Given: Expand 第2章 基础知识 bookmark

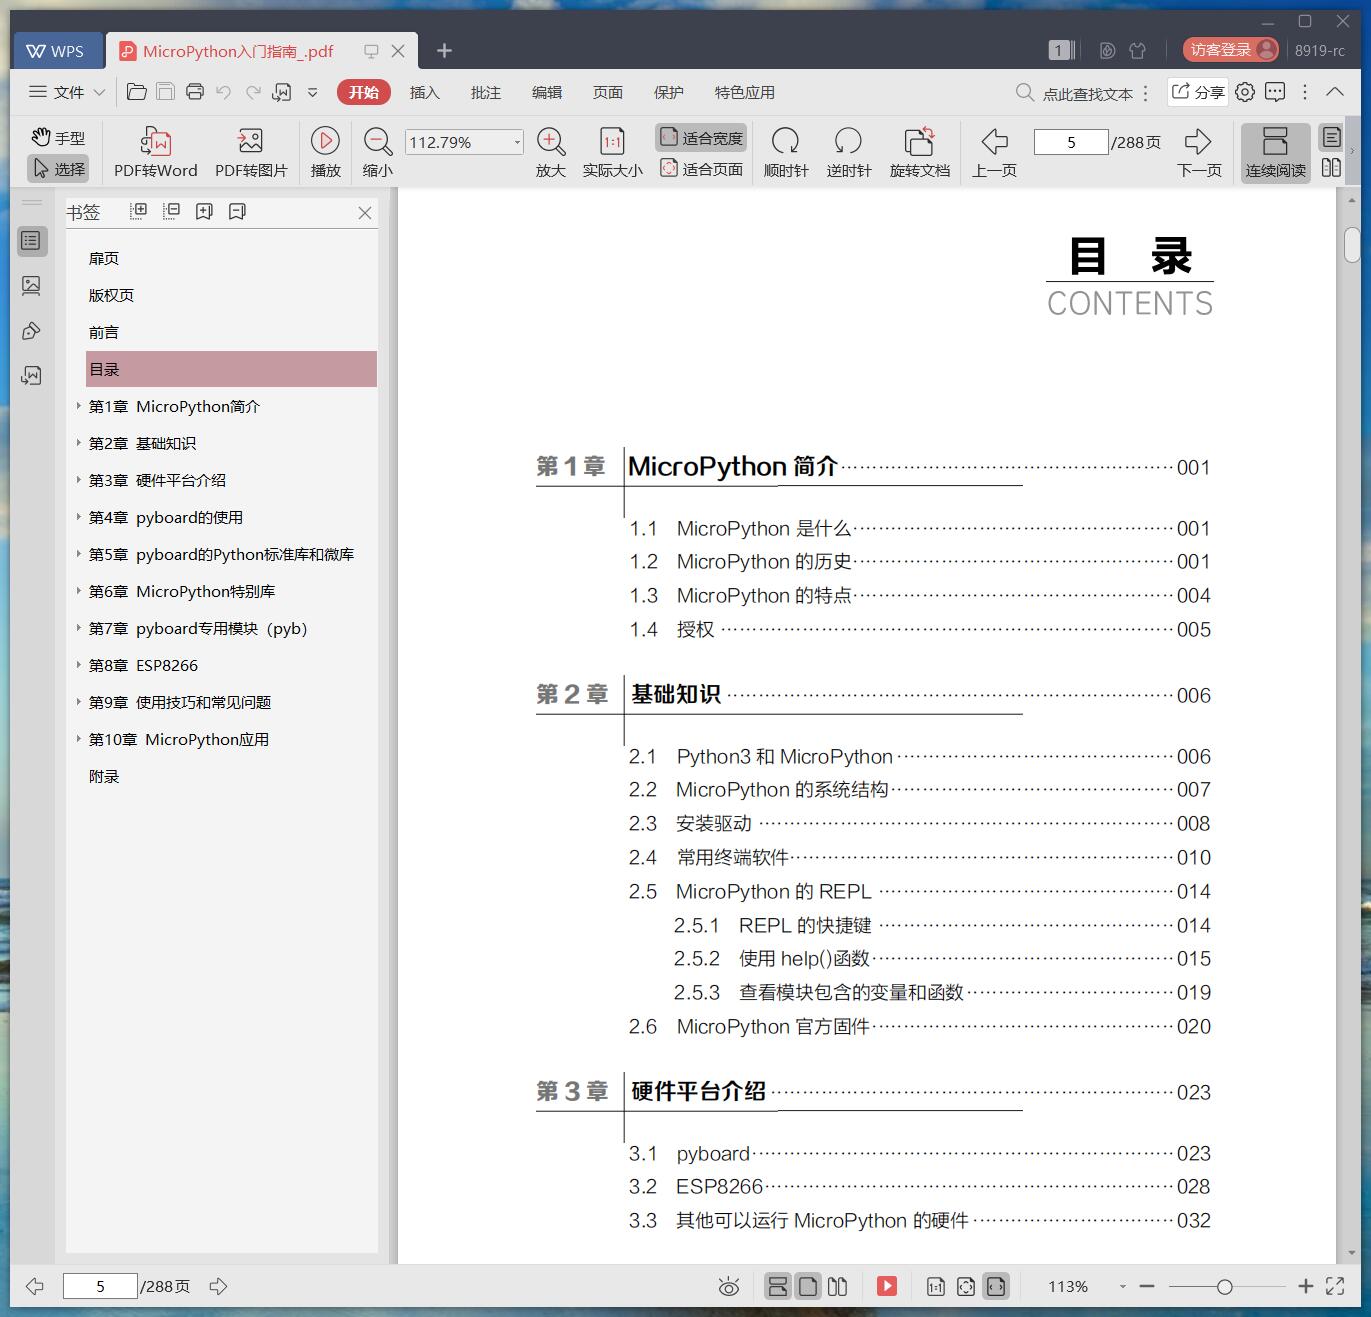Looking at the screenshot, I should click(x=79, y=443).
